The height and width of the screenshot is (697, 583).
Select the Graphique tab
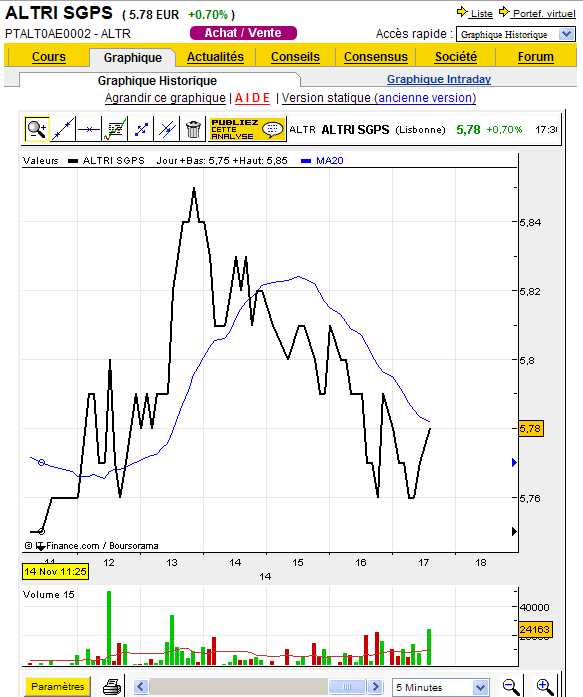(132, 57)
